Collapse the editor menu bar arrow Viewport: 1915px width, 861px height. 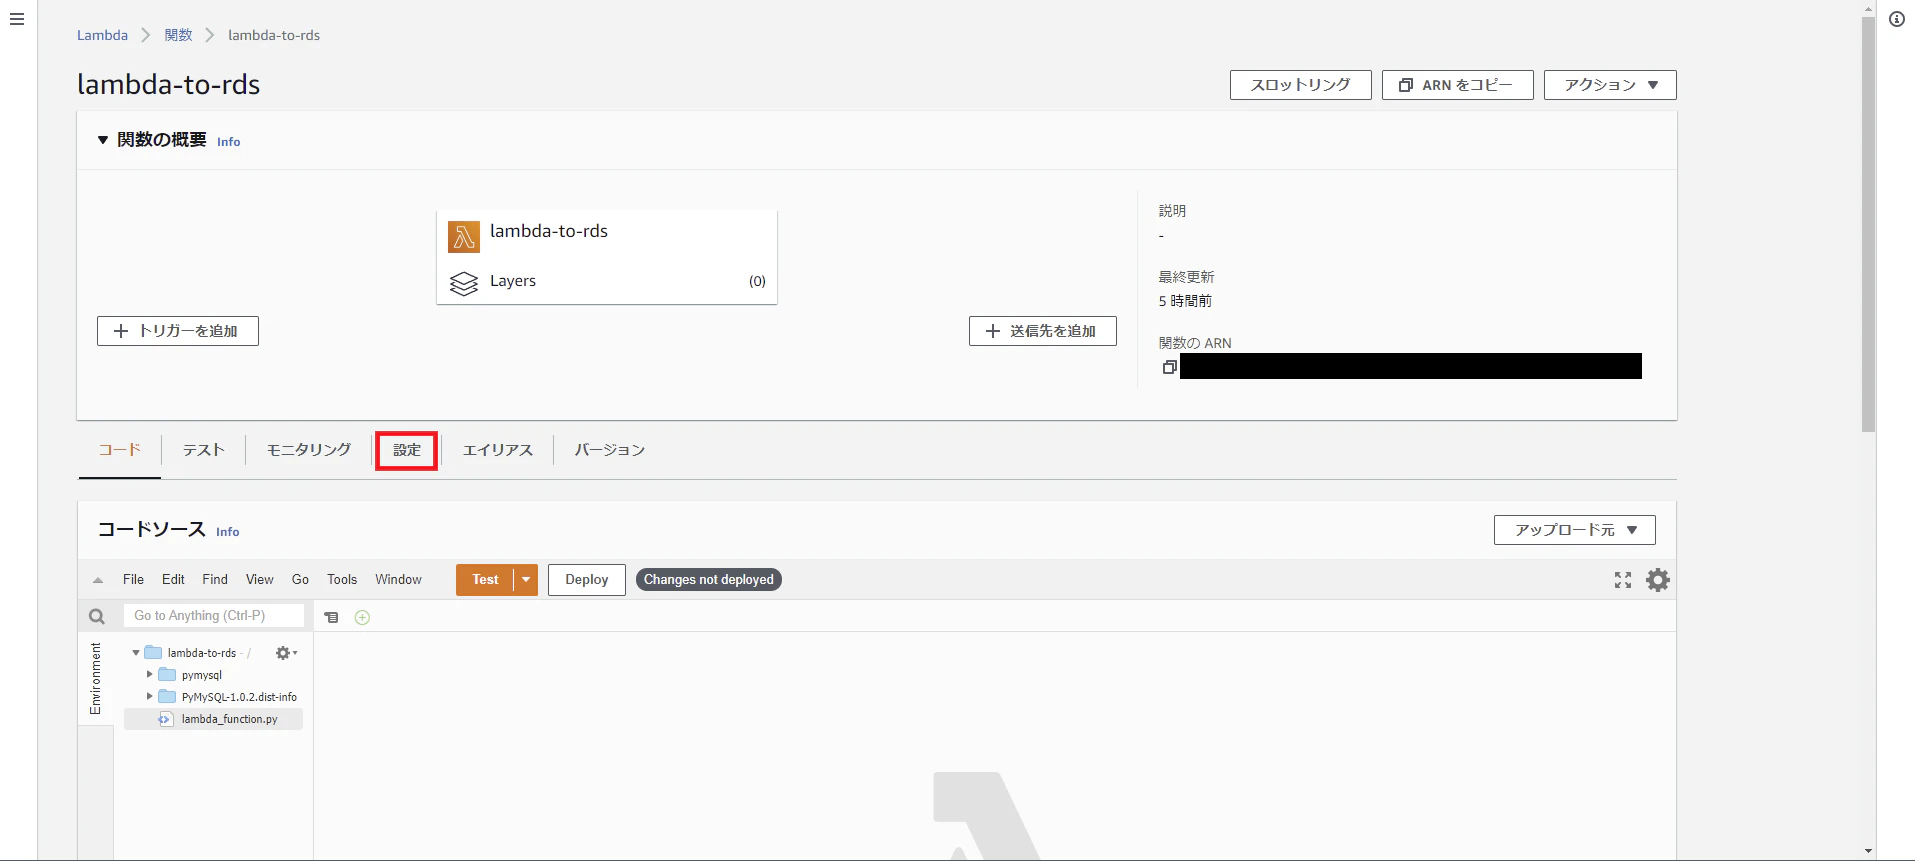(98, 580)
